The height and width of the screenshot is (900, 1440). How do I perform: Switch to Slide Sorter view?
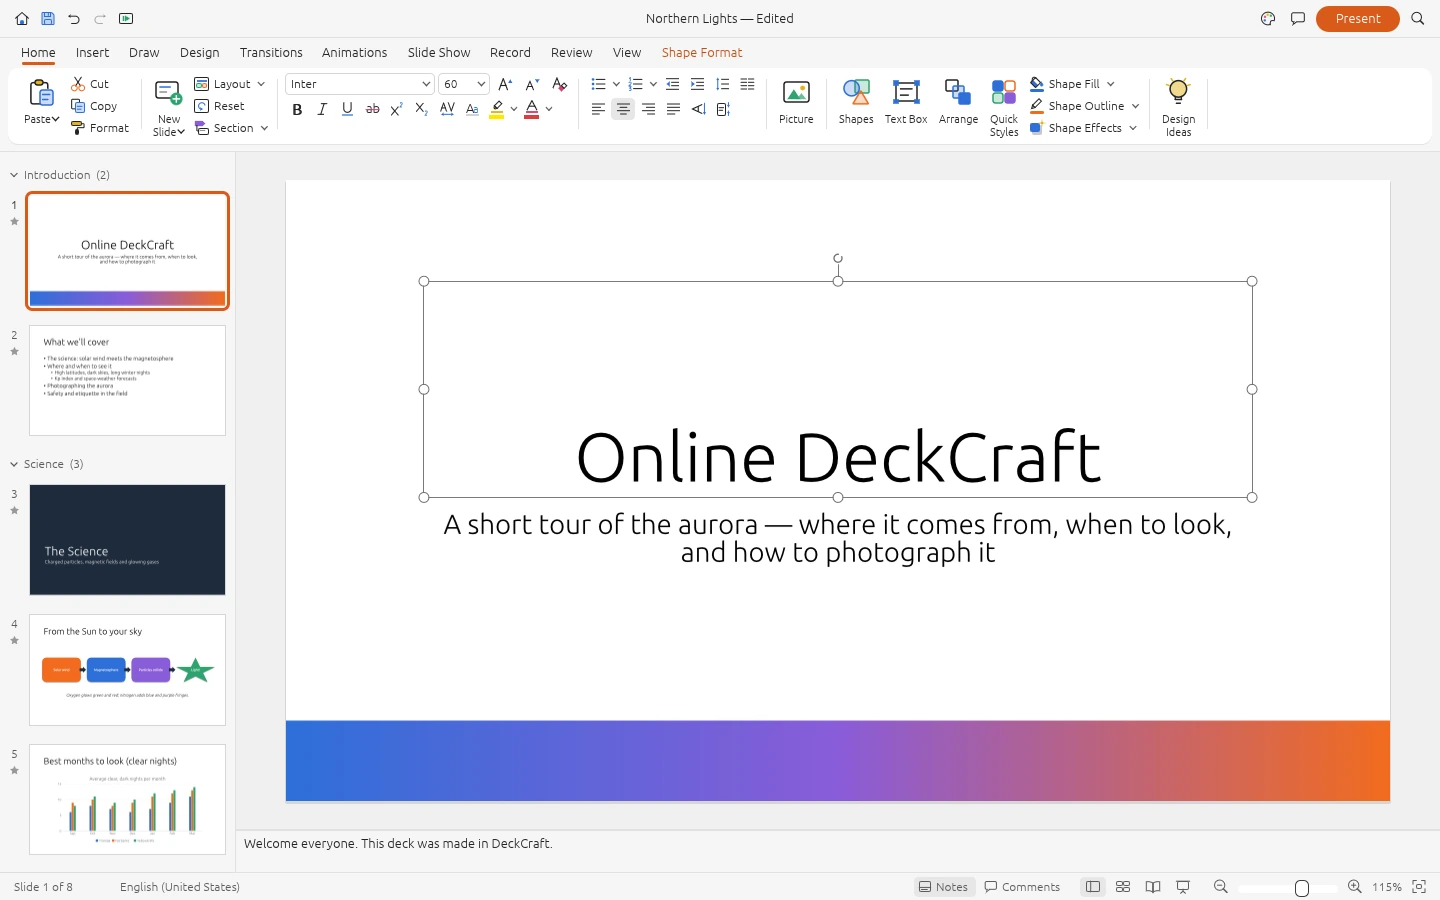1123,886
